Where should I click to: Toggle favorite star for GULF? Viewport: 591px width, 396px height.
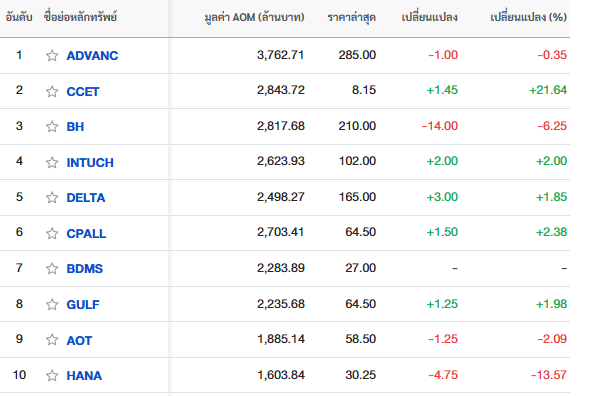(52, 304)
